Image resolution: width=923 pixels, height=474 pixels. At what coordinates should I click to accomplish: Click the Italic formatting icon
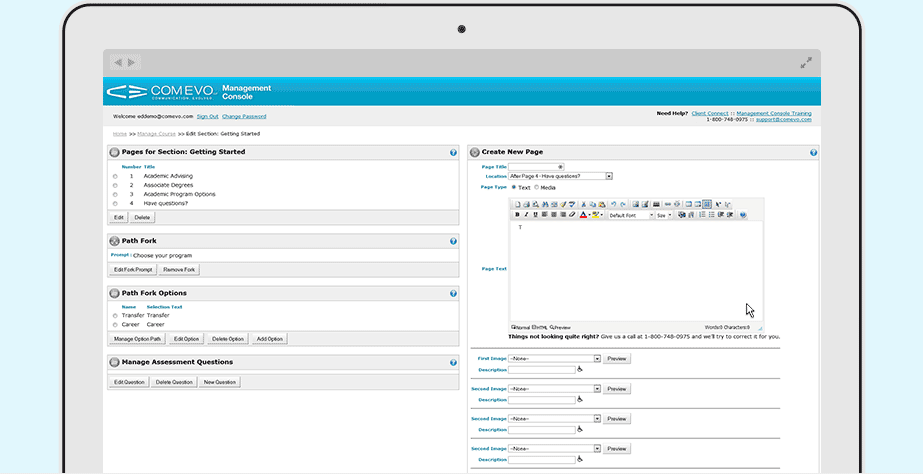pyautogui.click(x=527, y=215)
